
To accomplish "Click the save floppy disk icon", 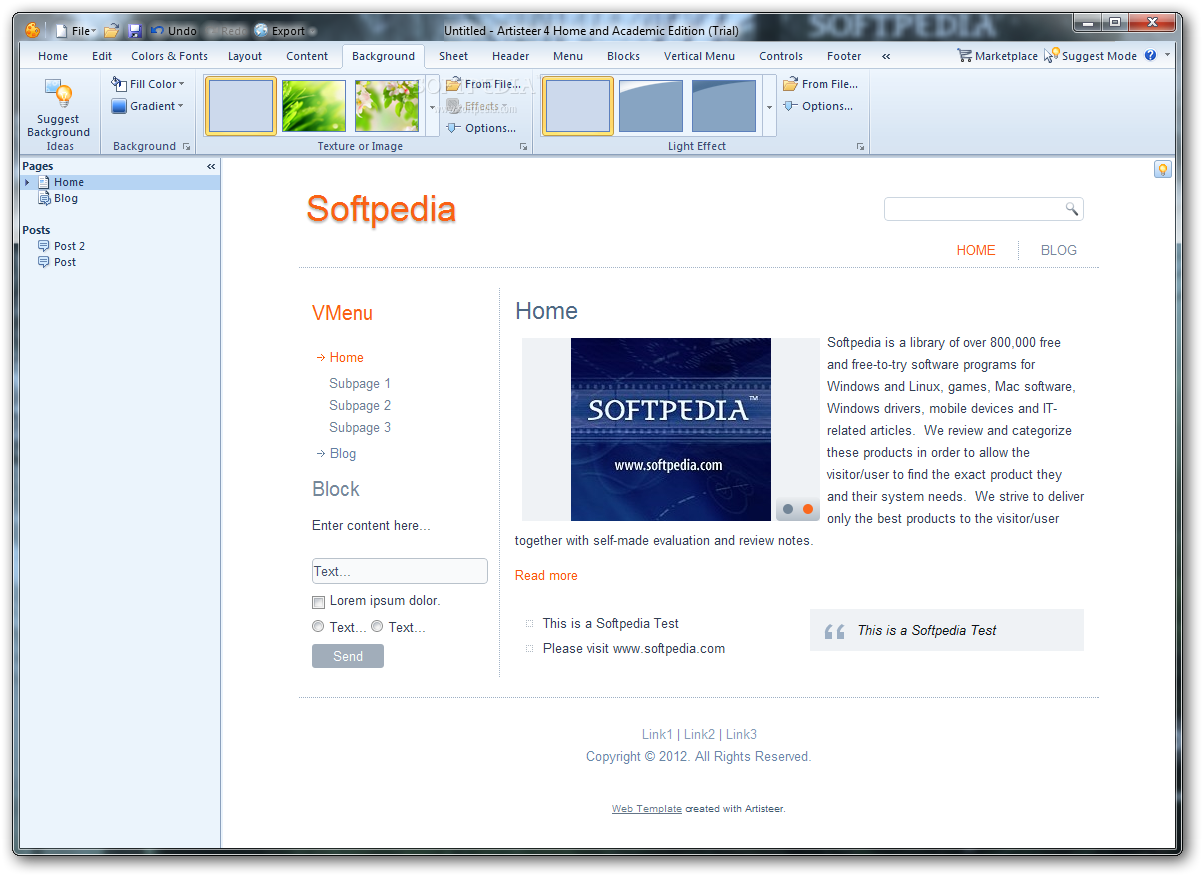I will 135,31.
